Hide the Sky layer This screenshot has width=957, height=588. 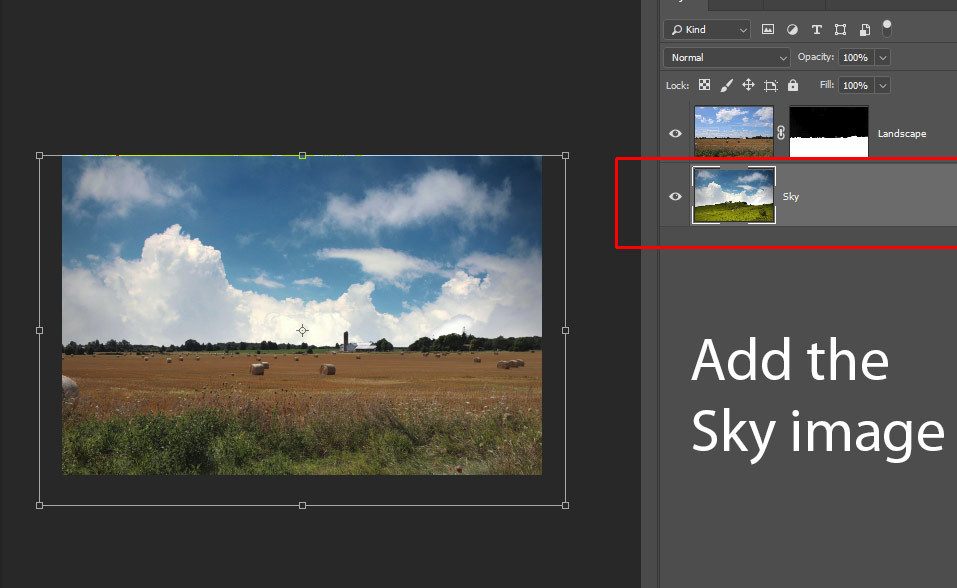click(675, 196)
